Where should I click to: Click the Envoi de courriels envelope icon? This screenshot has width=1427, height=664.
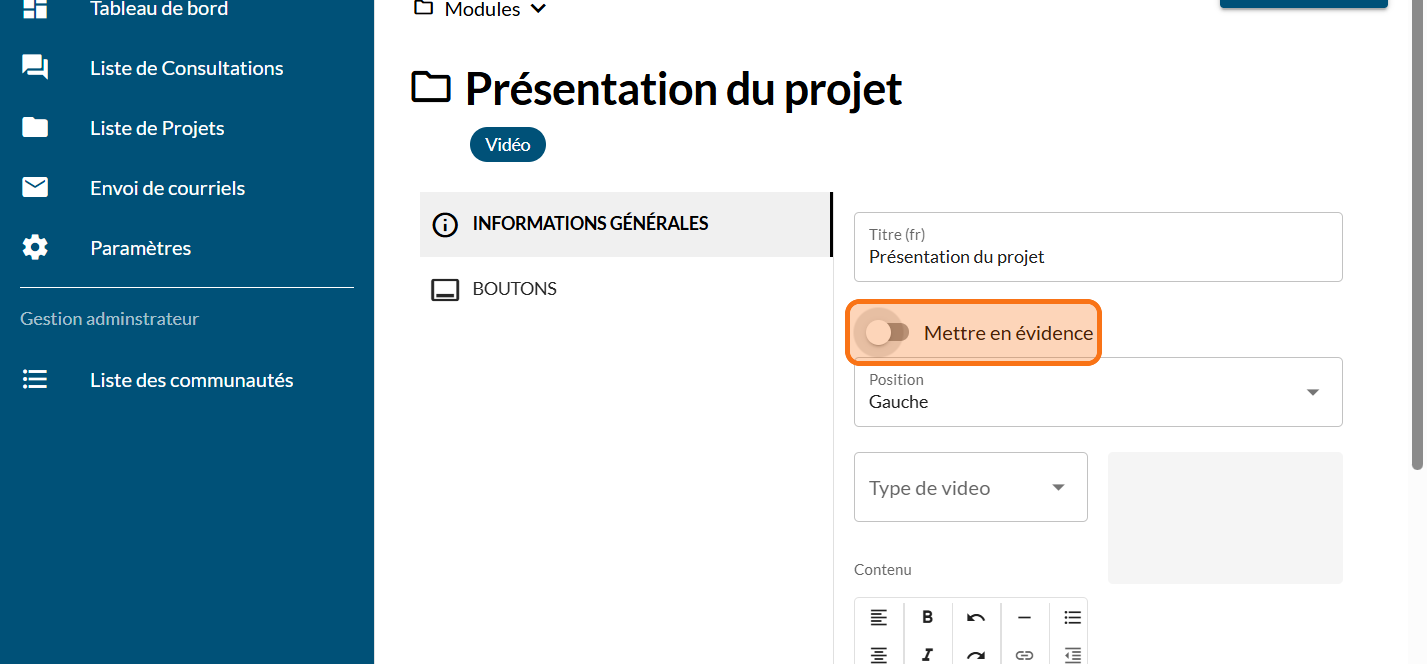tap(35, 188)
